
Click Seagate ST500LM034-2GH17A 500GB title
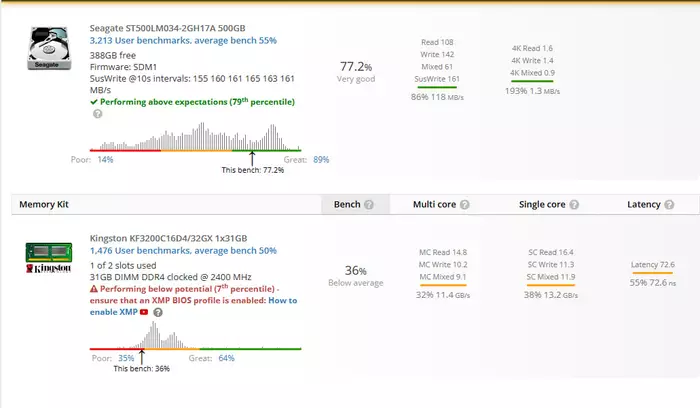coord(167,28)
